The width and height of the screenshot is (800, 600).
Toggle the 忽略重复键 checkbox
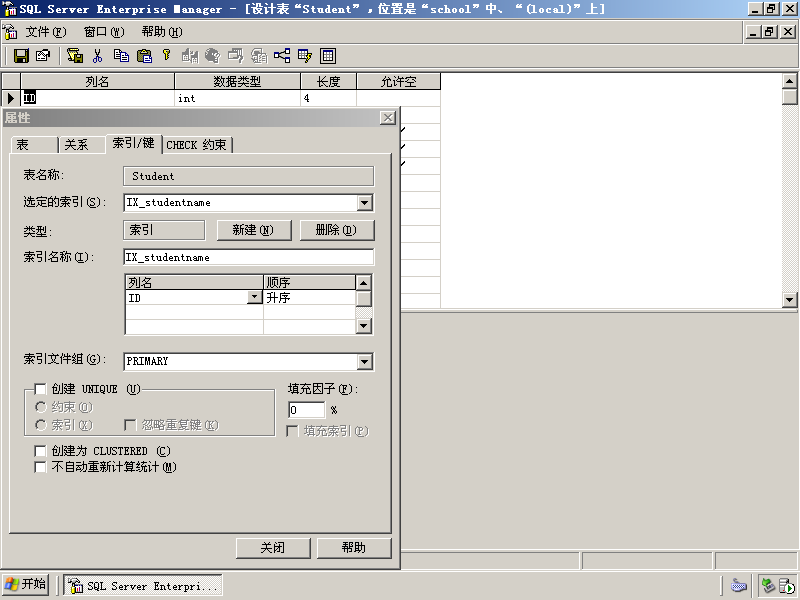tap(130, 425)
